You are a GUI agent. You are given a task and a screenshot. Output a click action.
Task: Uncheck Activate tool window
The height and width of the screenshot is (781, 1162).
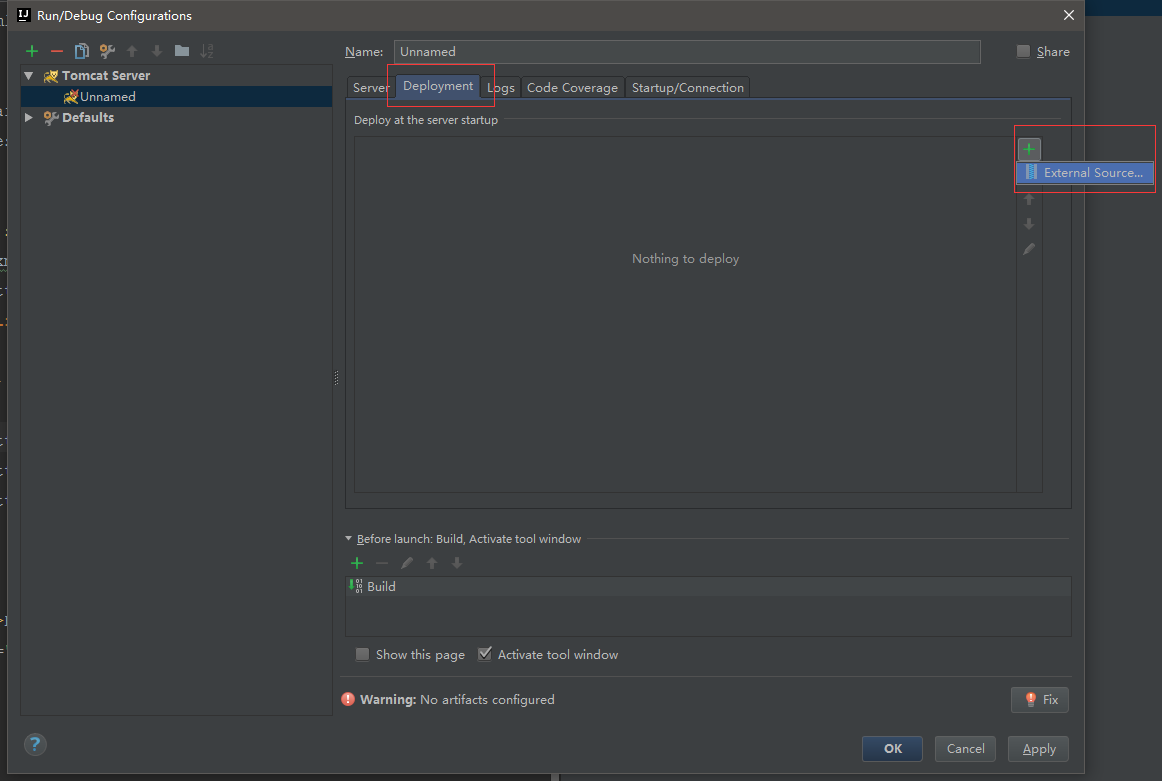[x=485, y=654]
